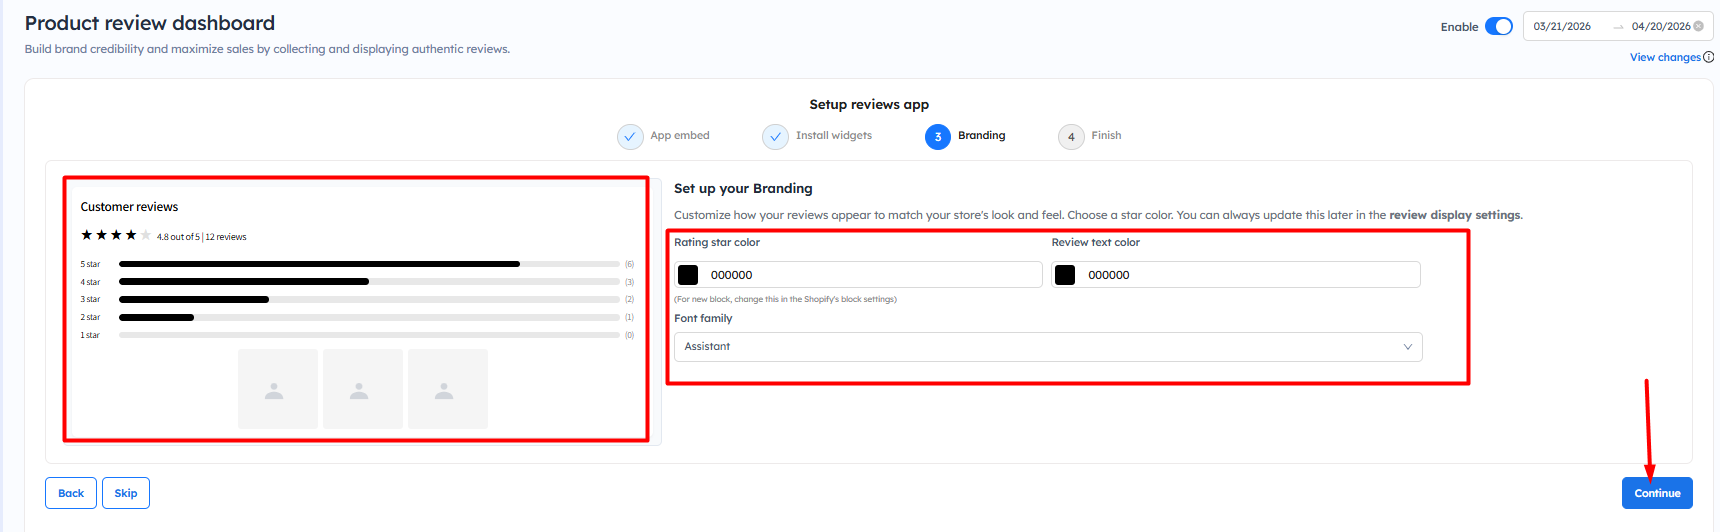Click the Branding step number 3 circle
The height and width of the screenshot is (532, 1720).
937,137
